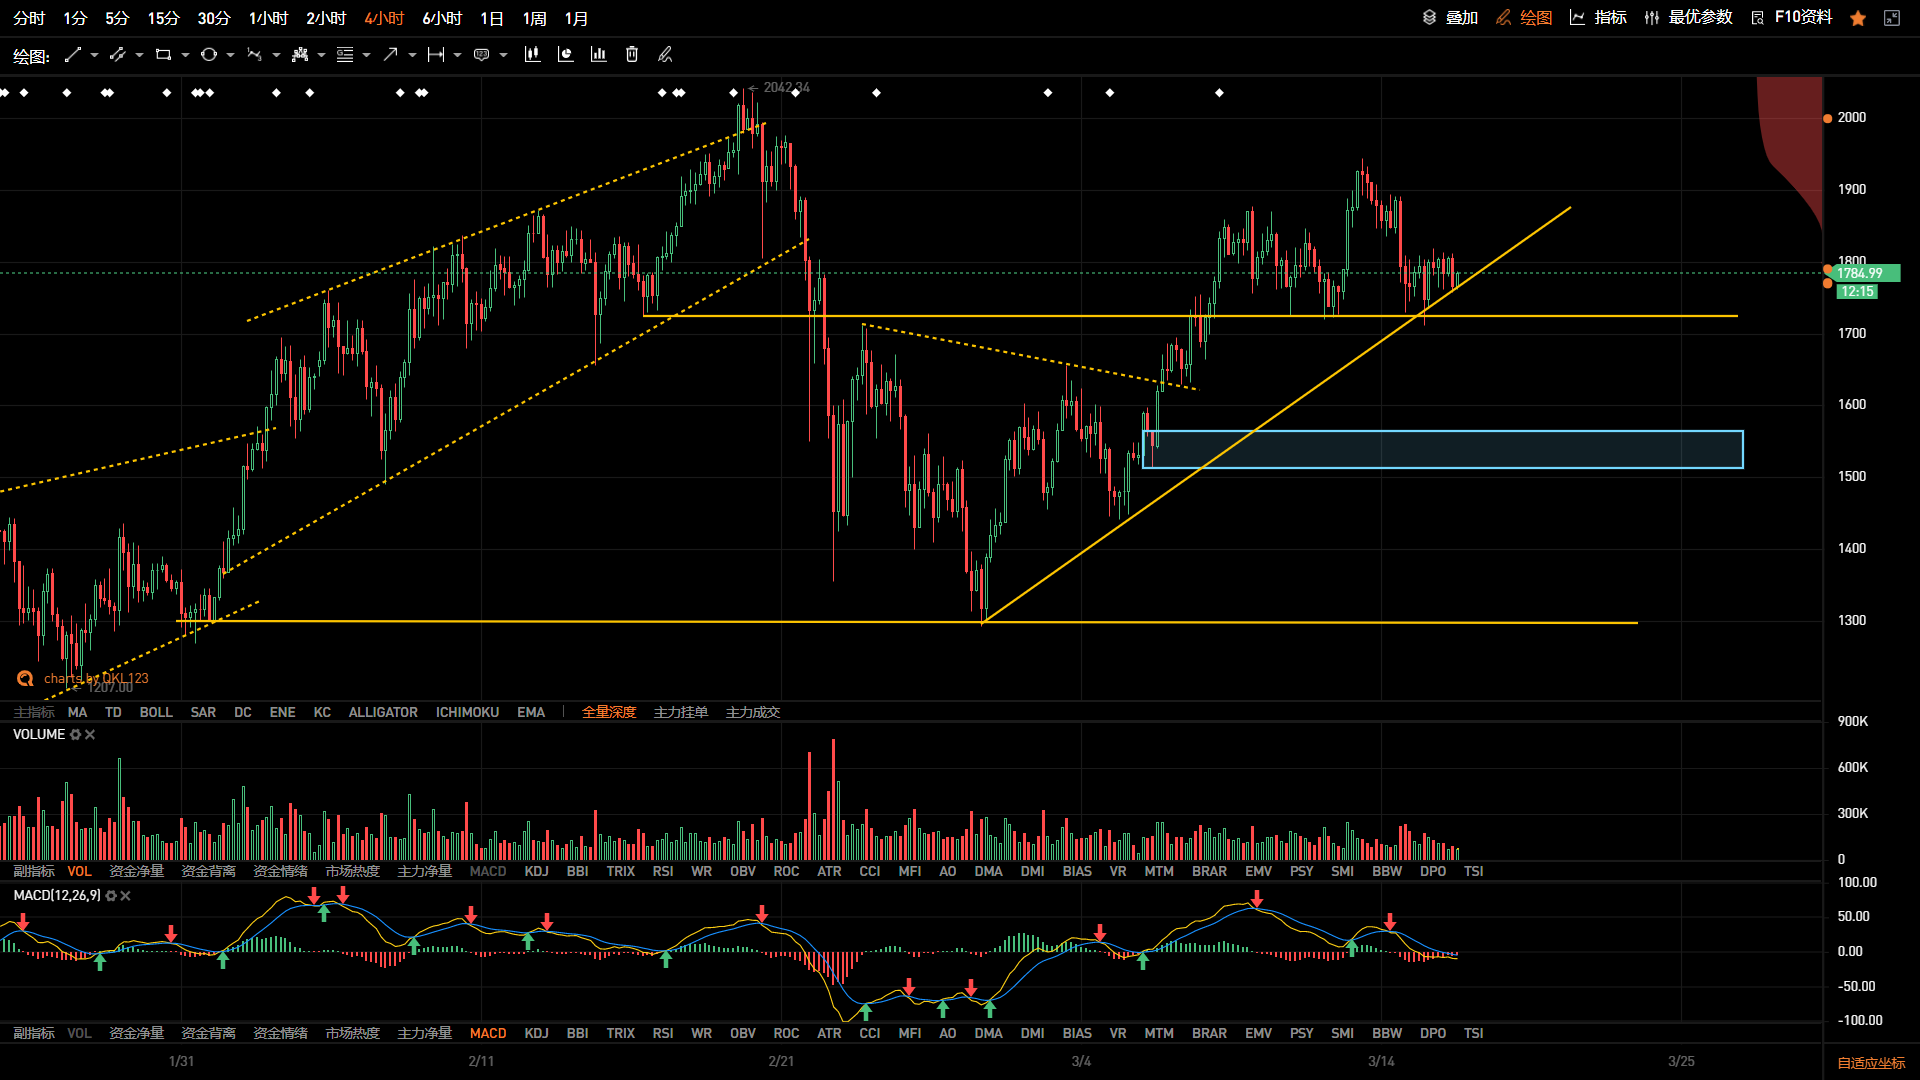1920x1080 pixels.
Task: Close the VOLUME indicator panel
Action: 90,735
